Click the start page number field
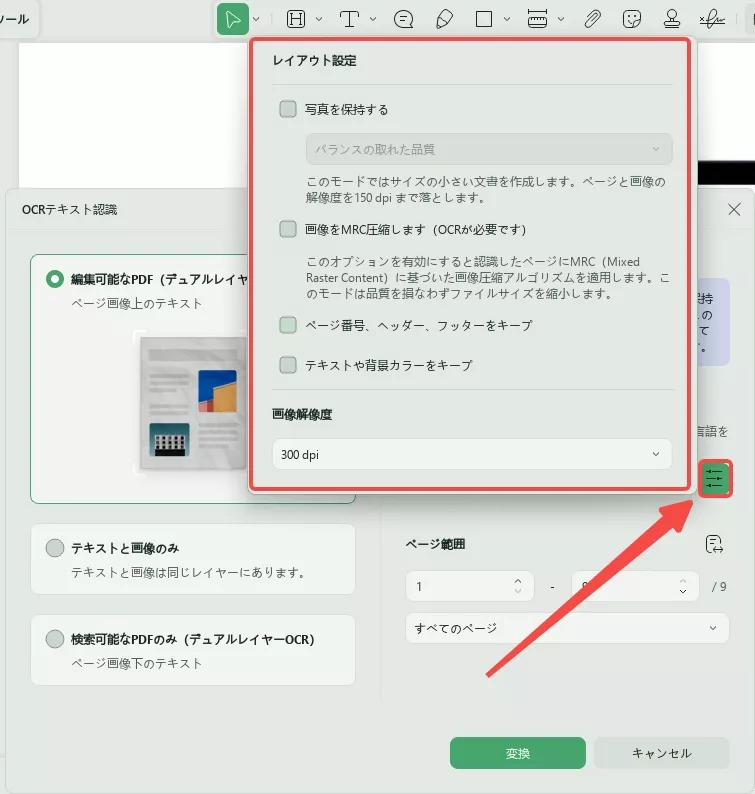755x794 pixels. tap(469, 586)
